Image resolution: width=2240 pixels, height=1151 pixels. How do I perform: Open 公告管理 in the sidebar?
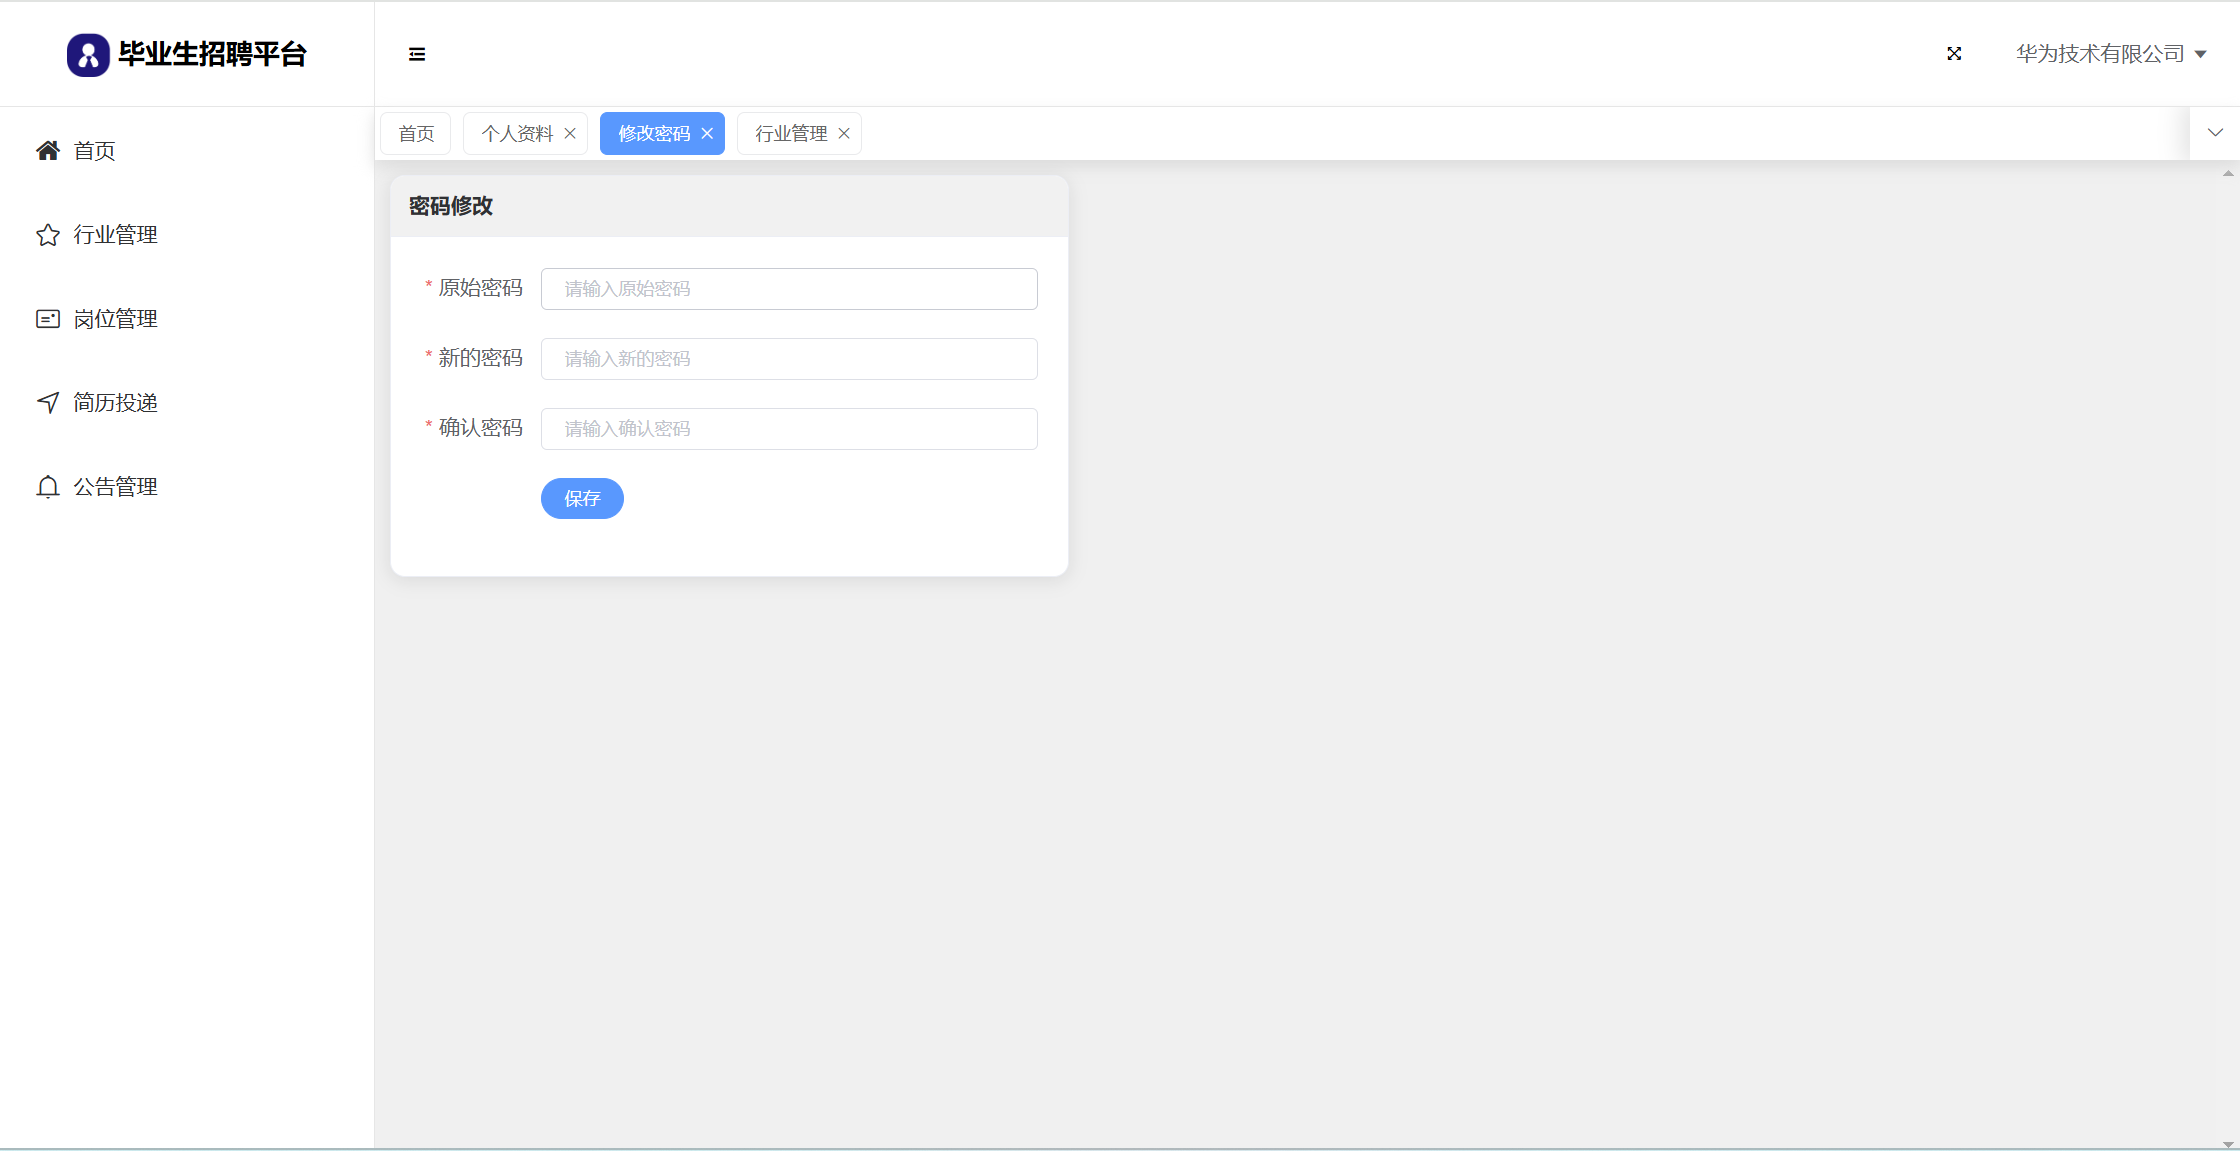115,487
